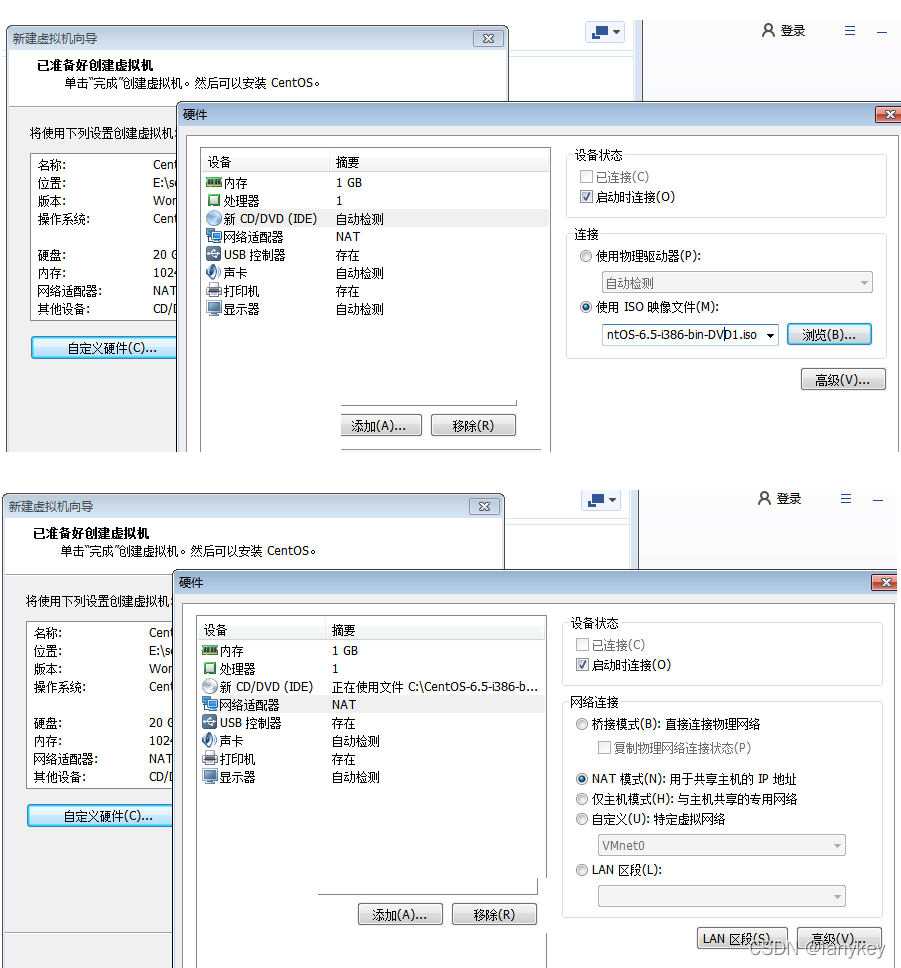The height and width of the screenshot is (968, 901).
Task: Click 登录 text in top window
Action: [792, 31]
